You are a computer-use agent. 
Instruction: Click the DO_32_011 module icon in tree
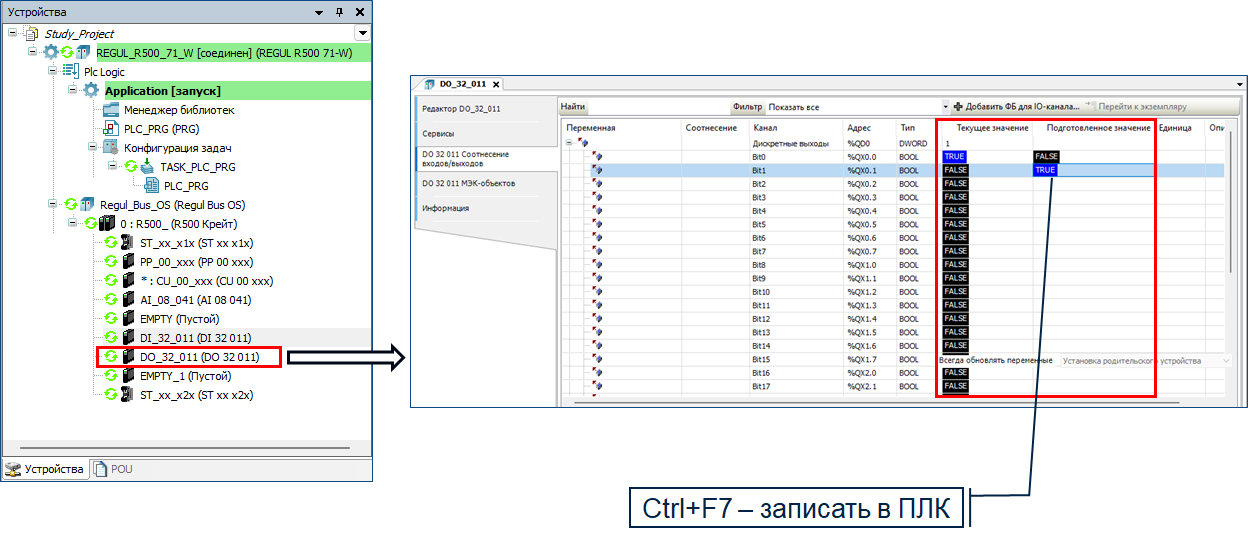tap(128, 357)
